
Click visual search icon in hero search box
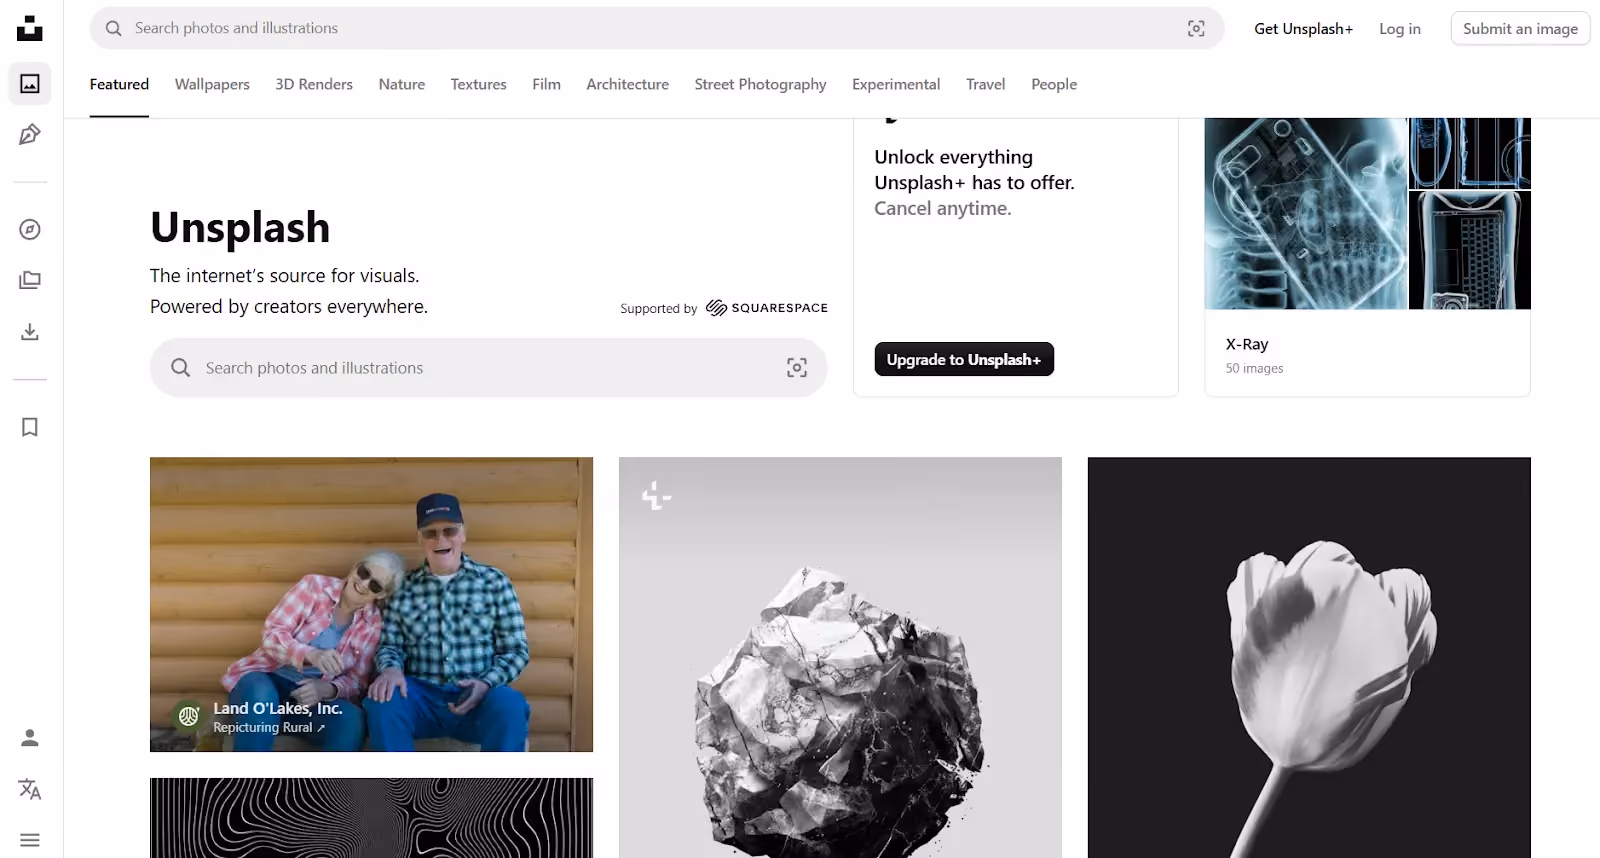[x=797, y=368]
